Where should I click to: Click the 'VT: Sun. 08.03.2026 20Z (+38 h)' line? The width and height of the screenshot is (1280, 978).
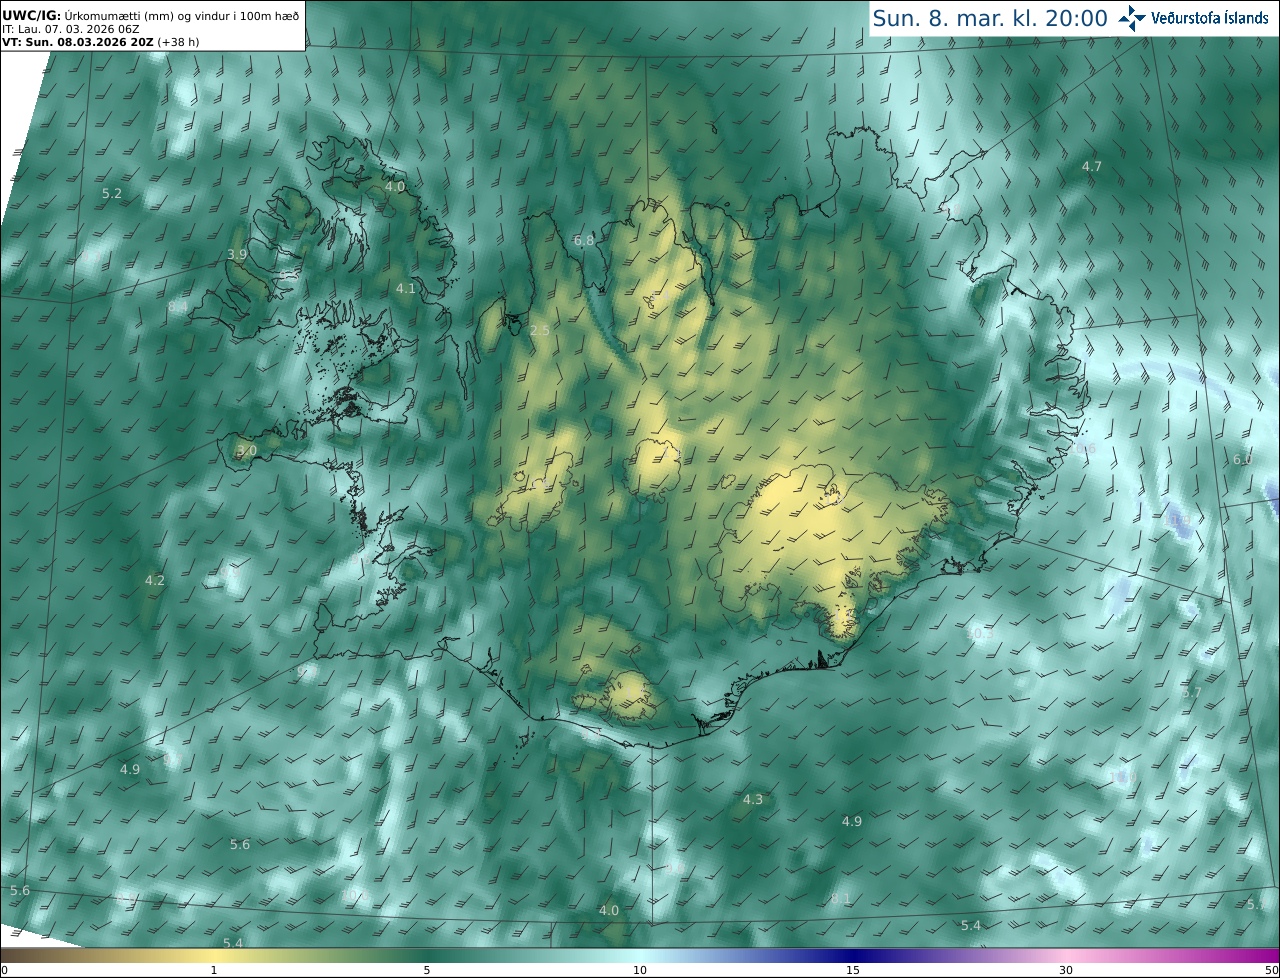100,42
